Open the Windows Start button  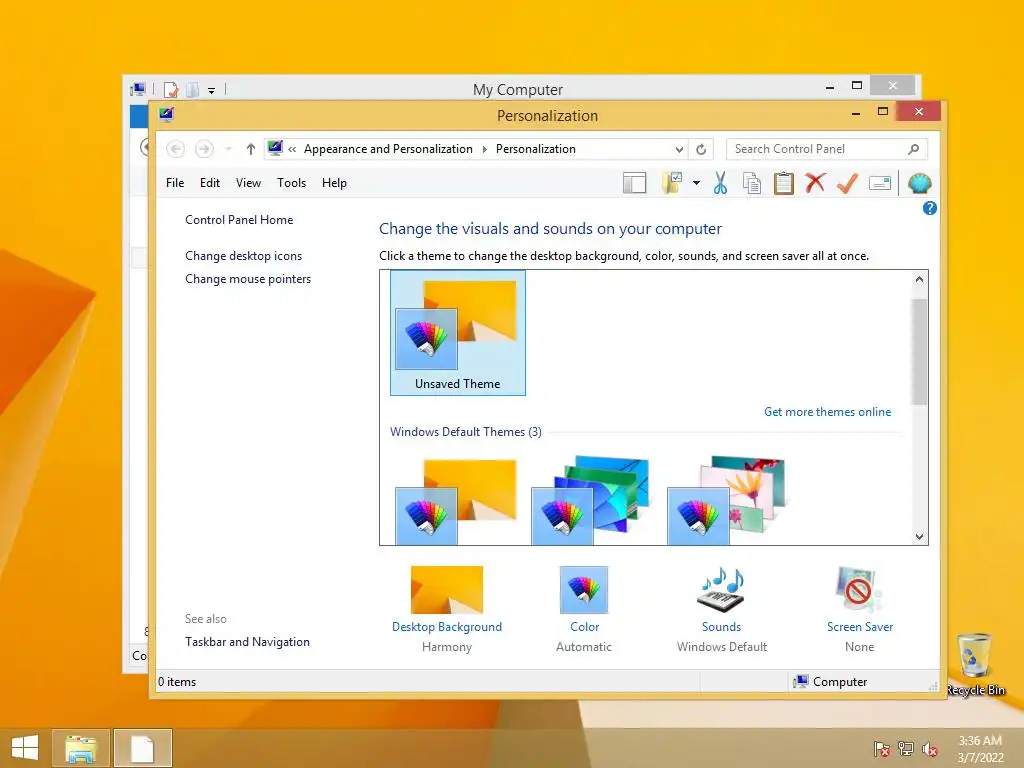(25, 748)
